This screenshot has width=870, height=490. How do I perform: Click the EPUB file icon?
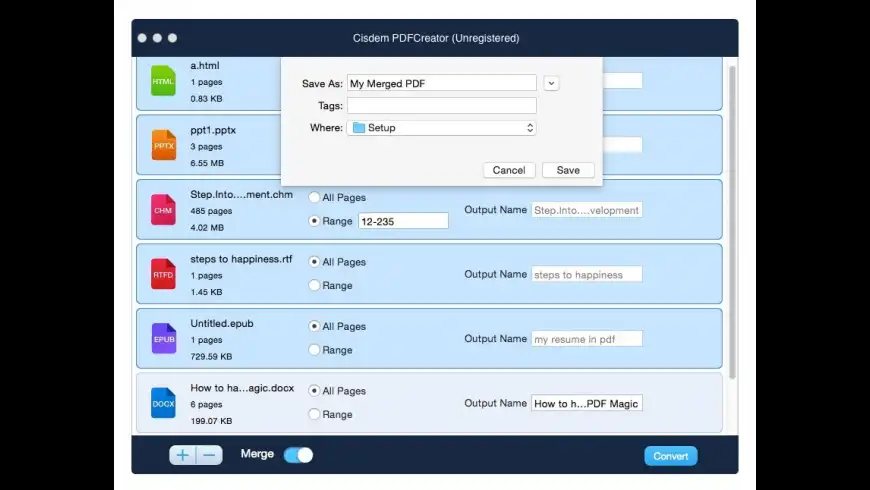click(164, 339)
